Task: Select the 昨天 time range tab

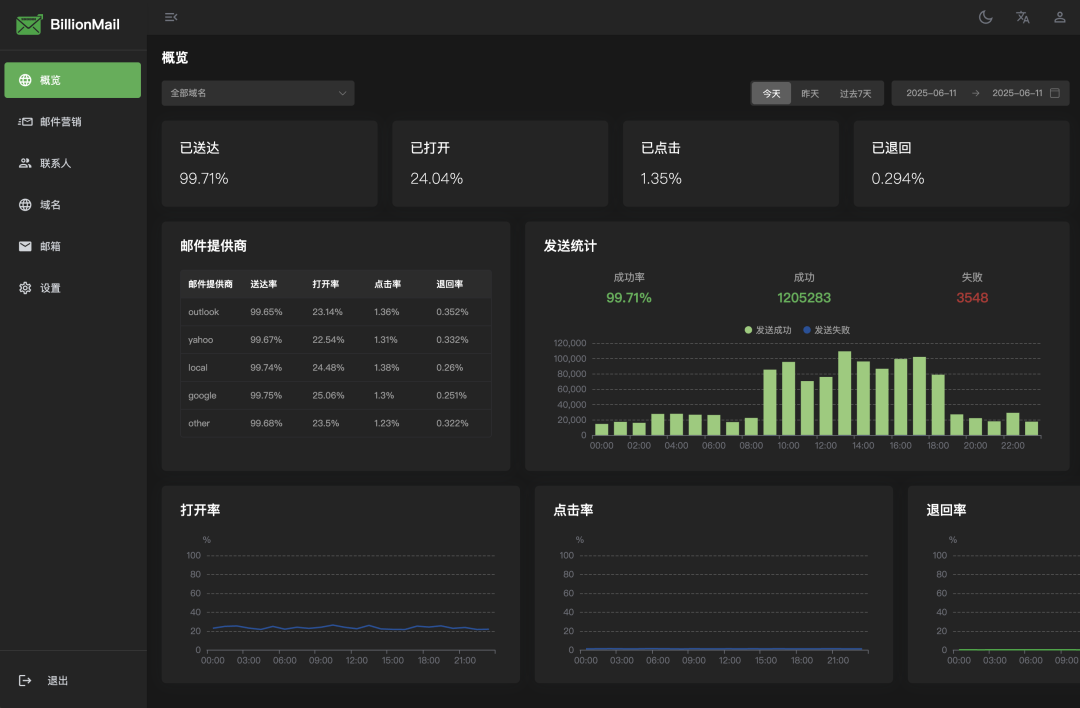Action: click(810, 93)
